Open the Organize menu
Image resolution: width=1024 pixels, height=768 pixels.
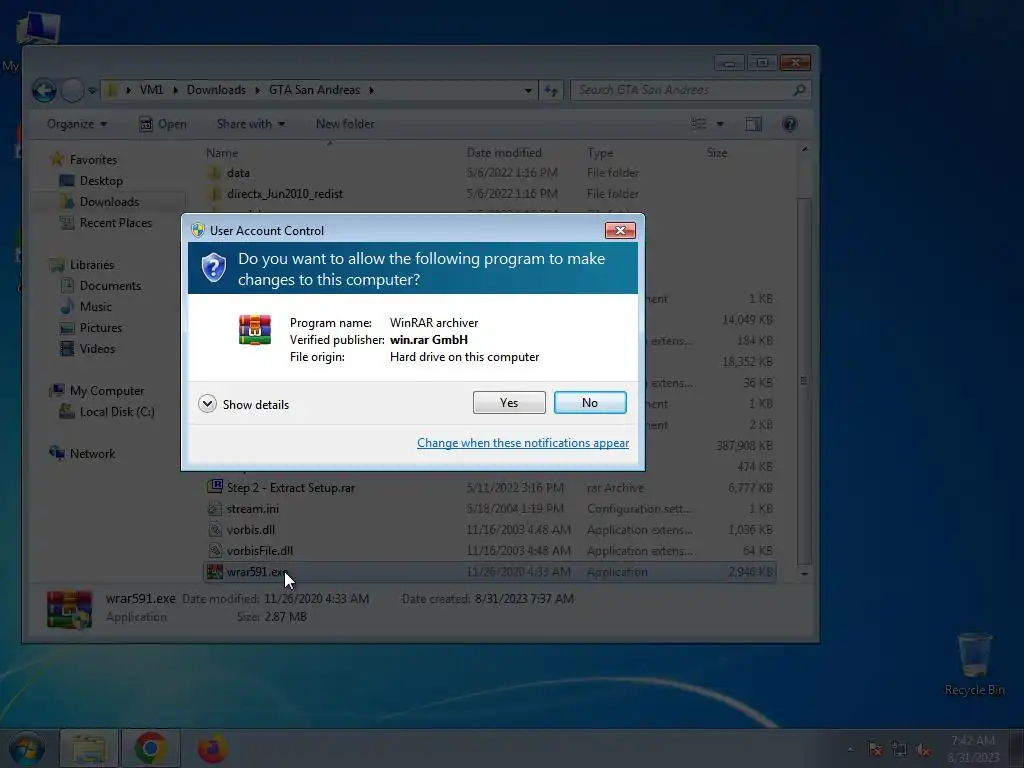[76, 124]
